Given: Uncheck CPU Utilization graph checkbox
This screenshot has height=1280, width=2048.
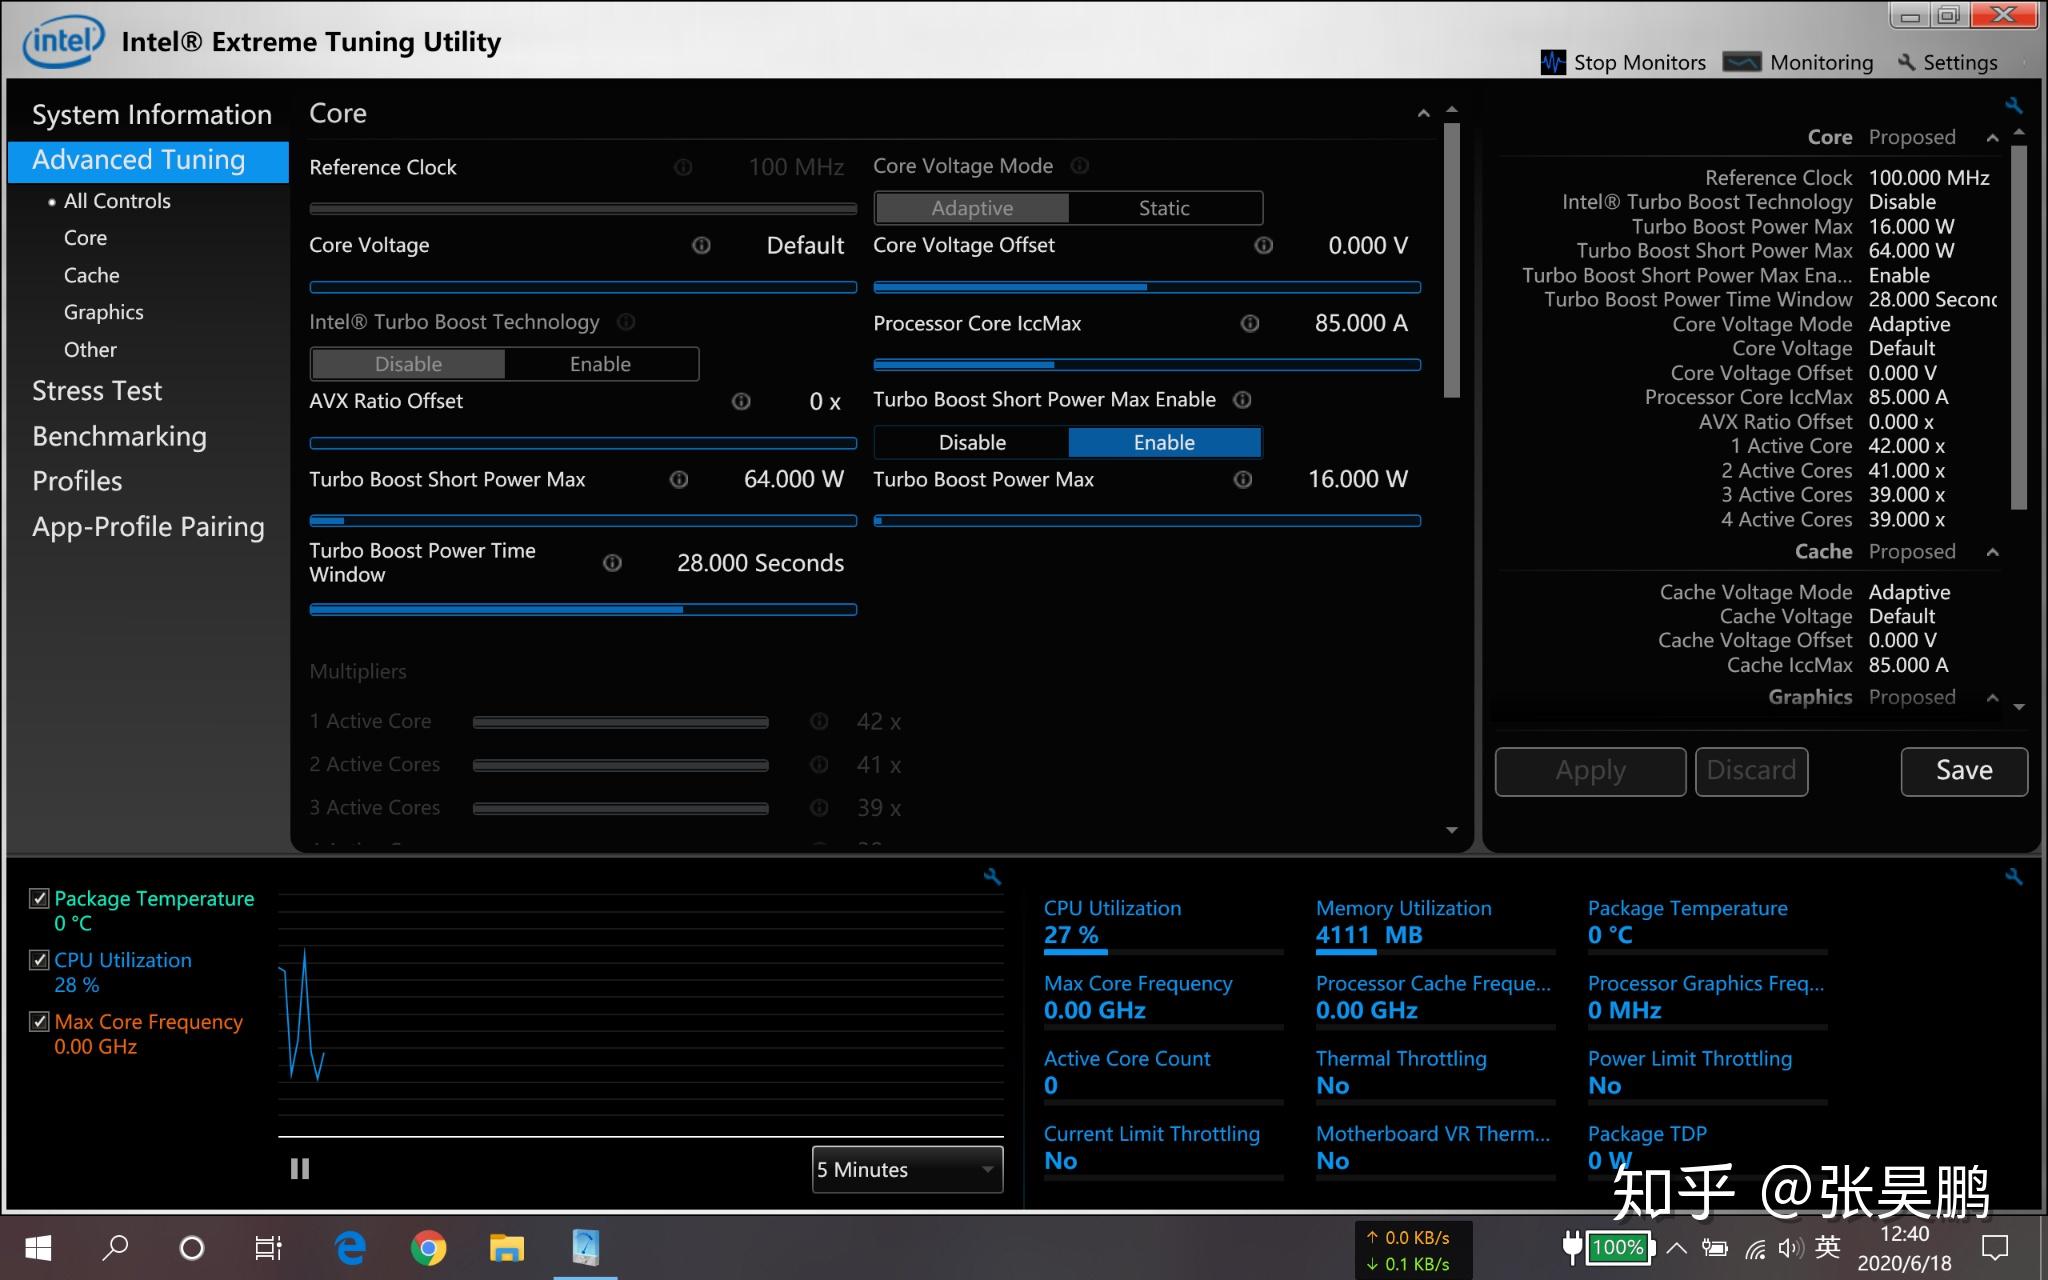Looking at the screenshot, I should 39,960.
